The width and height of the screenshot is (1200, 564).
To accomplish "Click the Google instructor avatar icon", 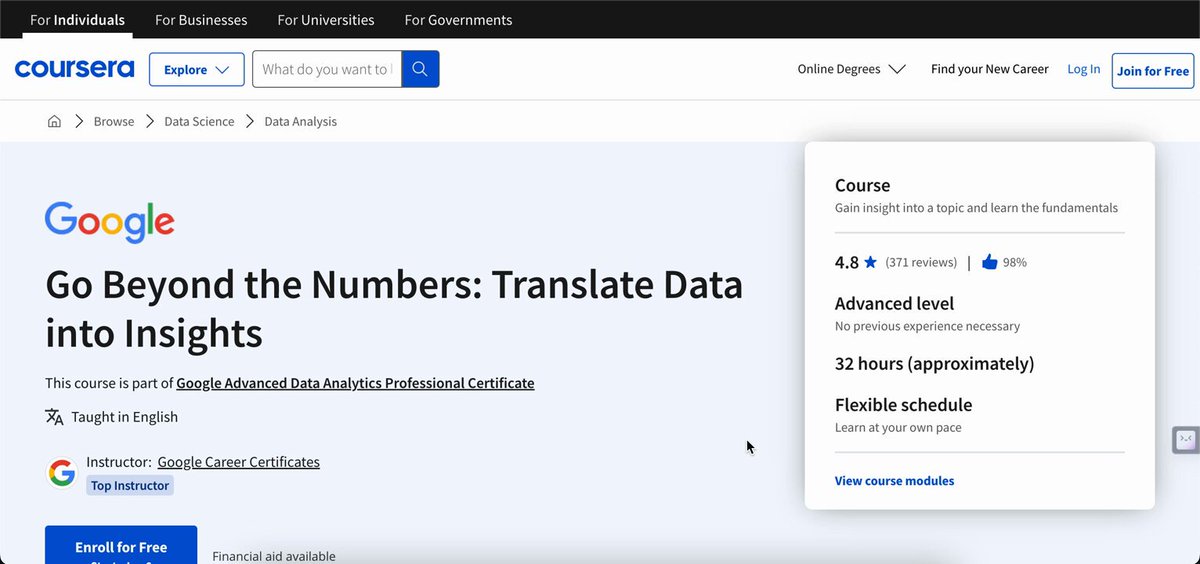I will (x=61, y=473).
